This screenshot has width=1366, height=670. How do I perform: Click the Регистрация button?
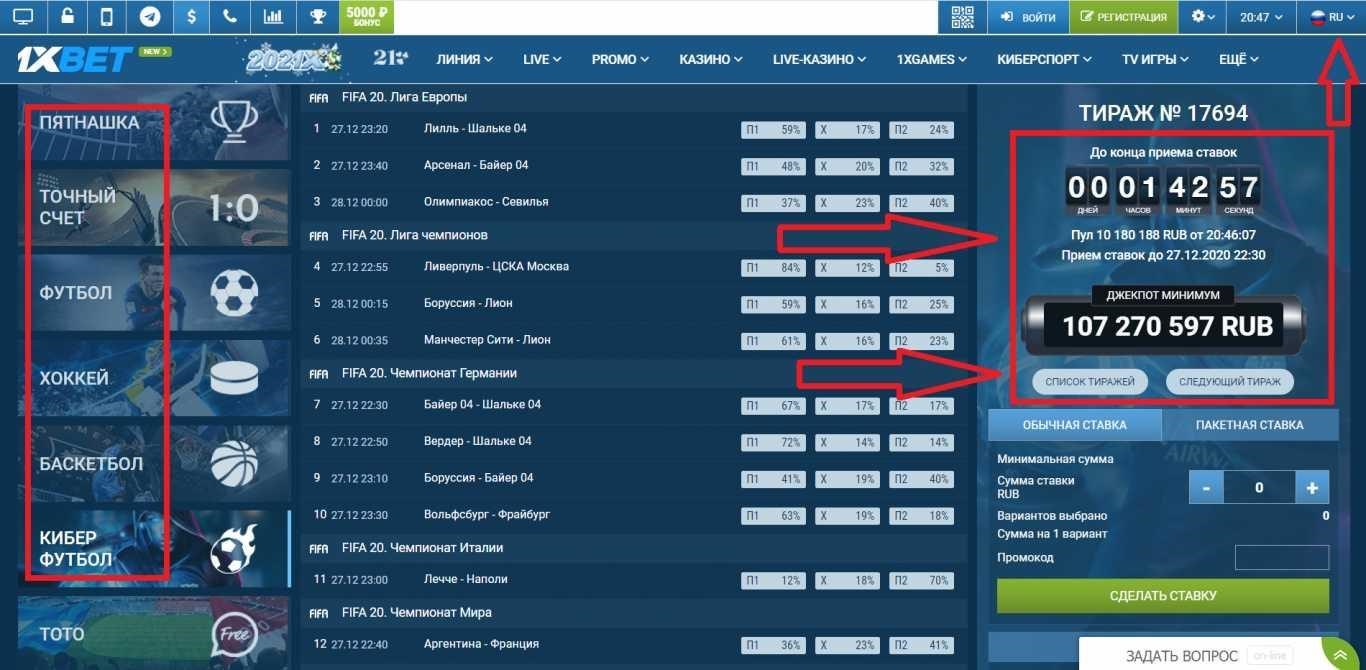[1123, 17]
